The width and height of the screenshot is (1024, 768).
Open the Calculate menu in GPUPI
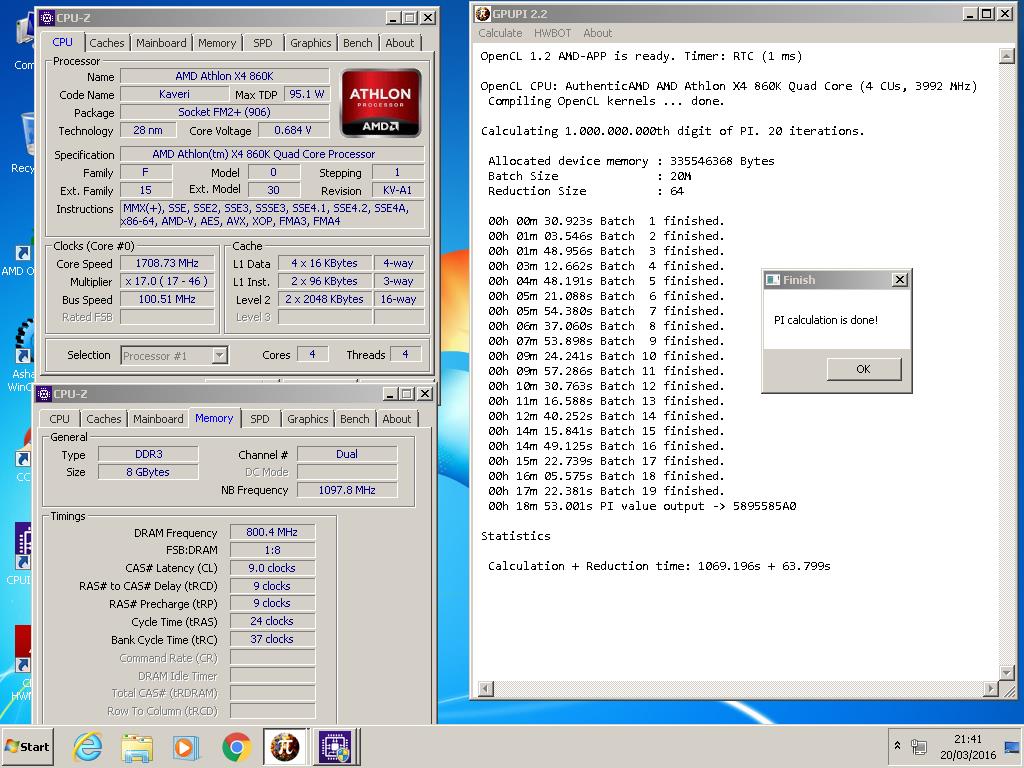500,33
